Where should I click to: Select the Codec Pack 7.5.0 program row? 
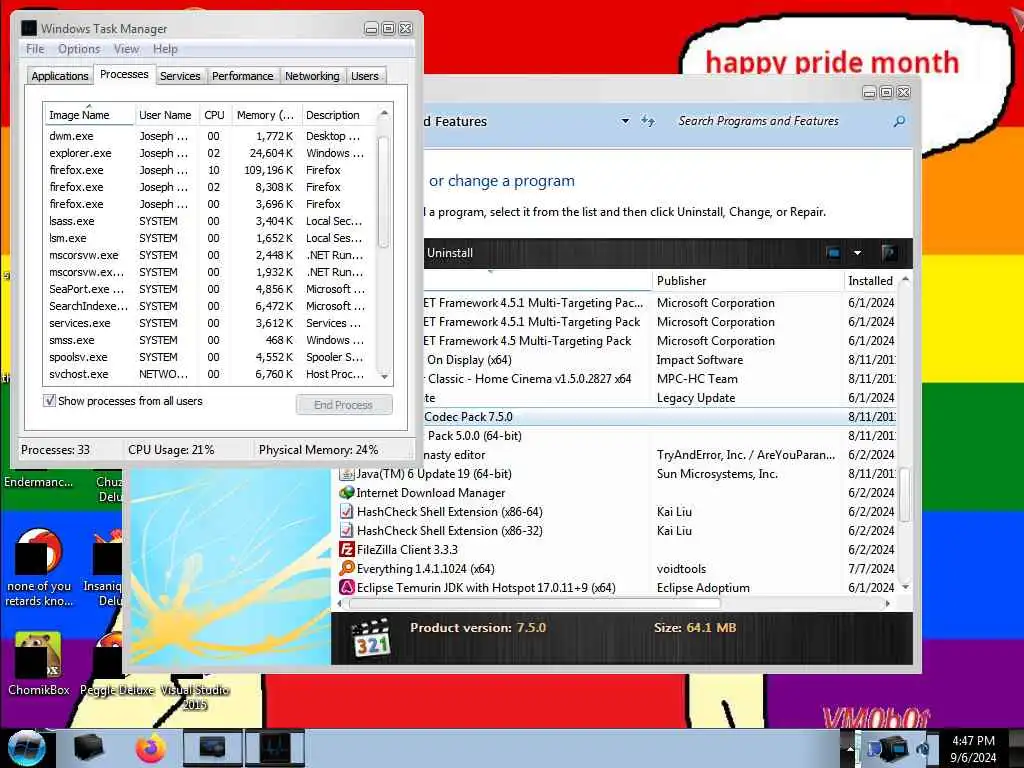click(x=660, y=417)
